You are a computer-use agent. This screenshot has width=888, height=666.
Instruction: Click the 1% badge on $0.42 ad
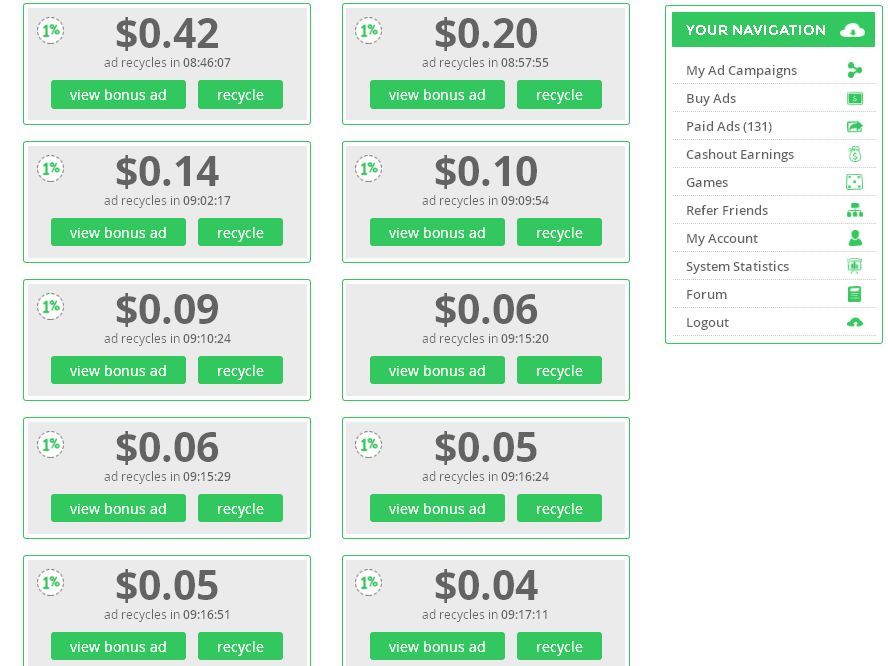(50, 30)
